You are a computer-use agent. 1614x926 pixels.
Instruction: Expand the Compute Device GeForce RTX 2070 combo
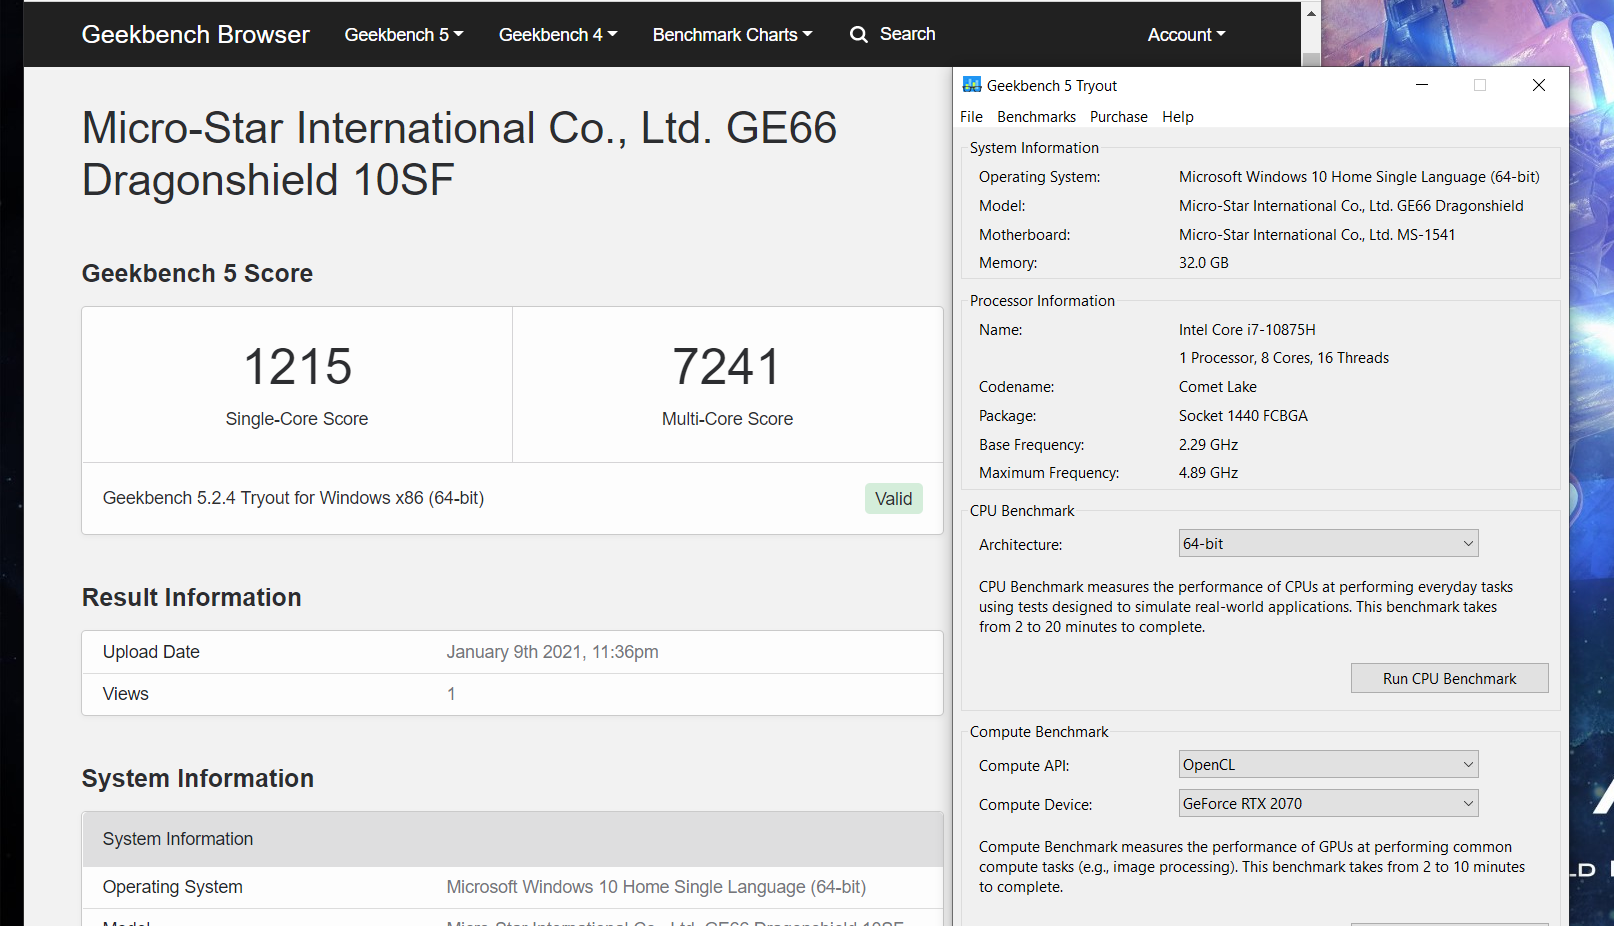pyautogui.click(x=1329, y=804)
